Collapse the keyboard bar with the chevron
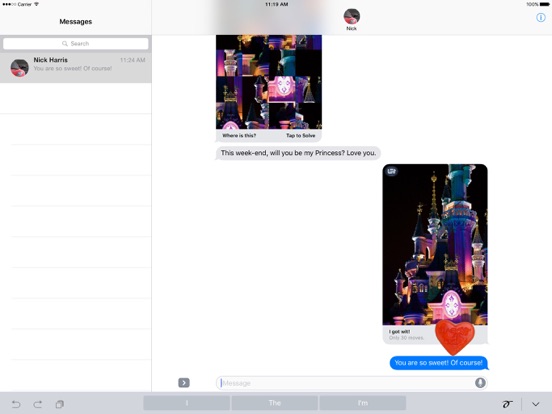Image resolution: width=552 pixels, height=414 pixels. (x=535, y=404)
